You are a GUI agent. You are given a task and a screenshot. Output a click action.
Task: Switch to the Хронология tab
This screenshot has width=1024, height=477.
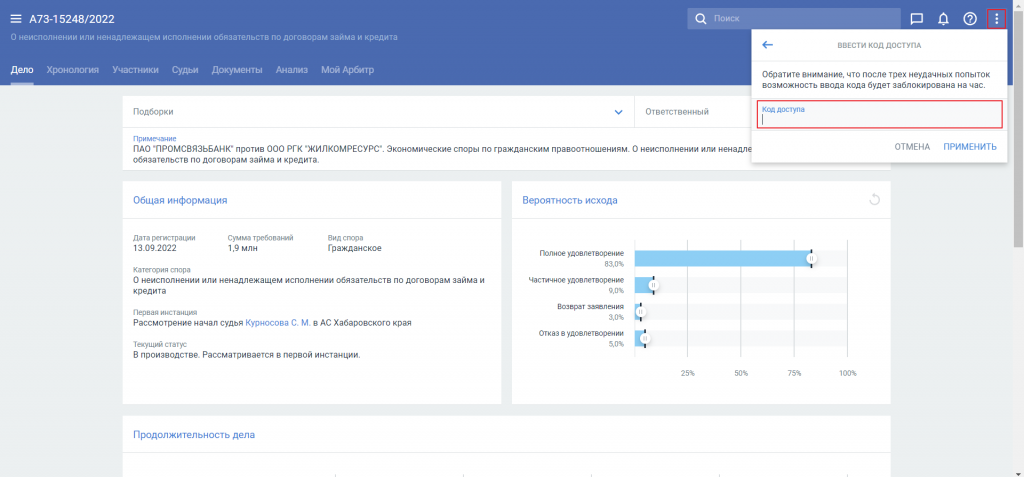(x=72, y=70)
